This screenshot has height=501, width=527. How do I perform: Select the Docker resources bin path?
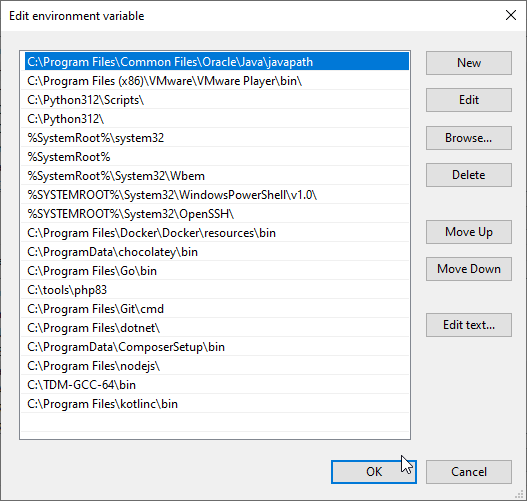click(215, 233)
